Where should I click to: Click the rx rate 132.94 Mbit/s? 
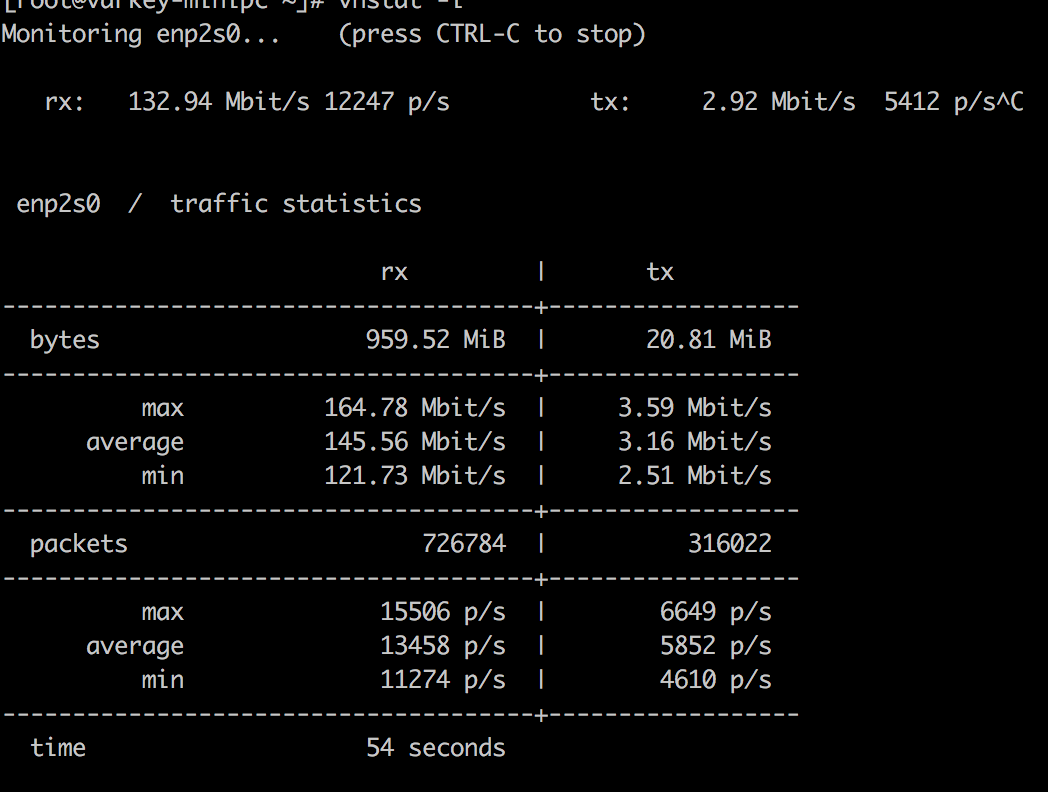[x=218, y=102]
